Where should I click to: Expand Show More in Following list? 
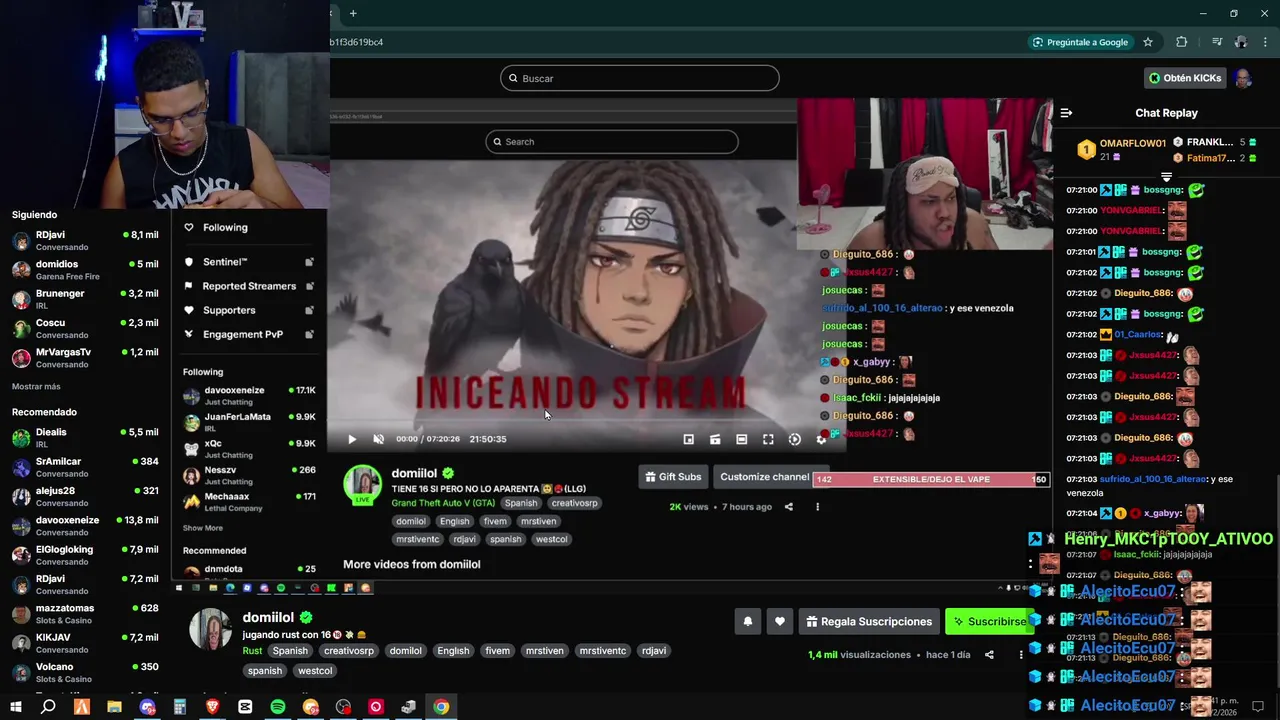(x=203, y=528)
